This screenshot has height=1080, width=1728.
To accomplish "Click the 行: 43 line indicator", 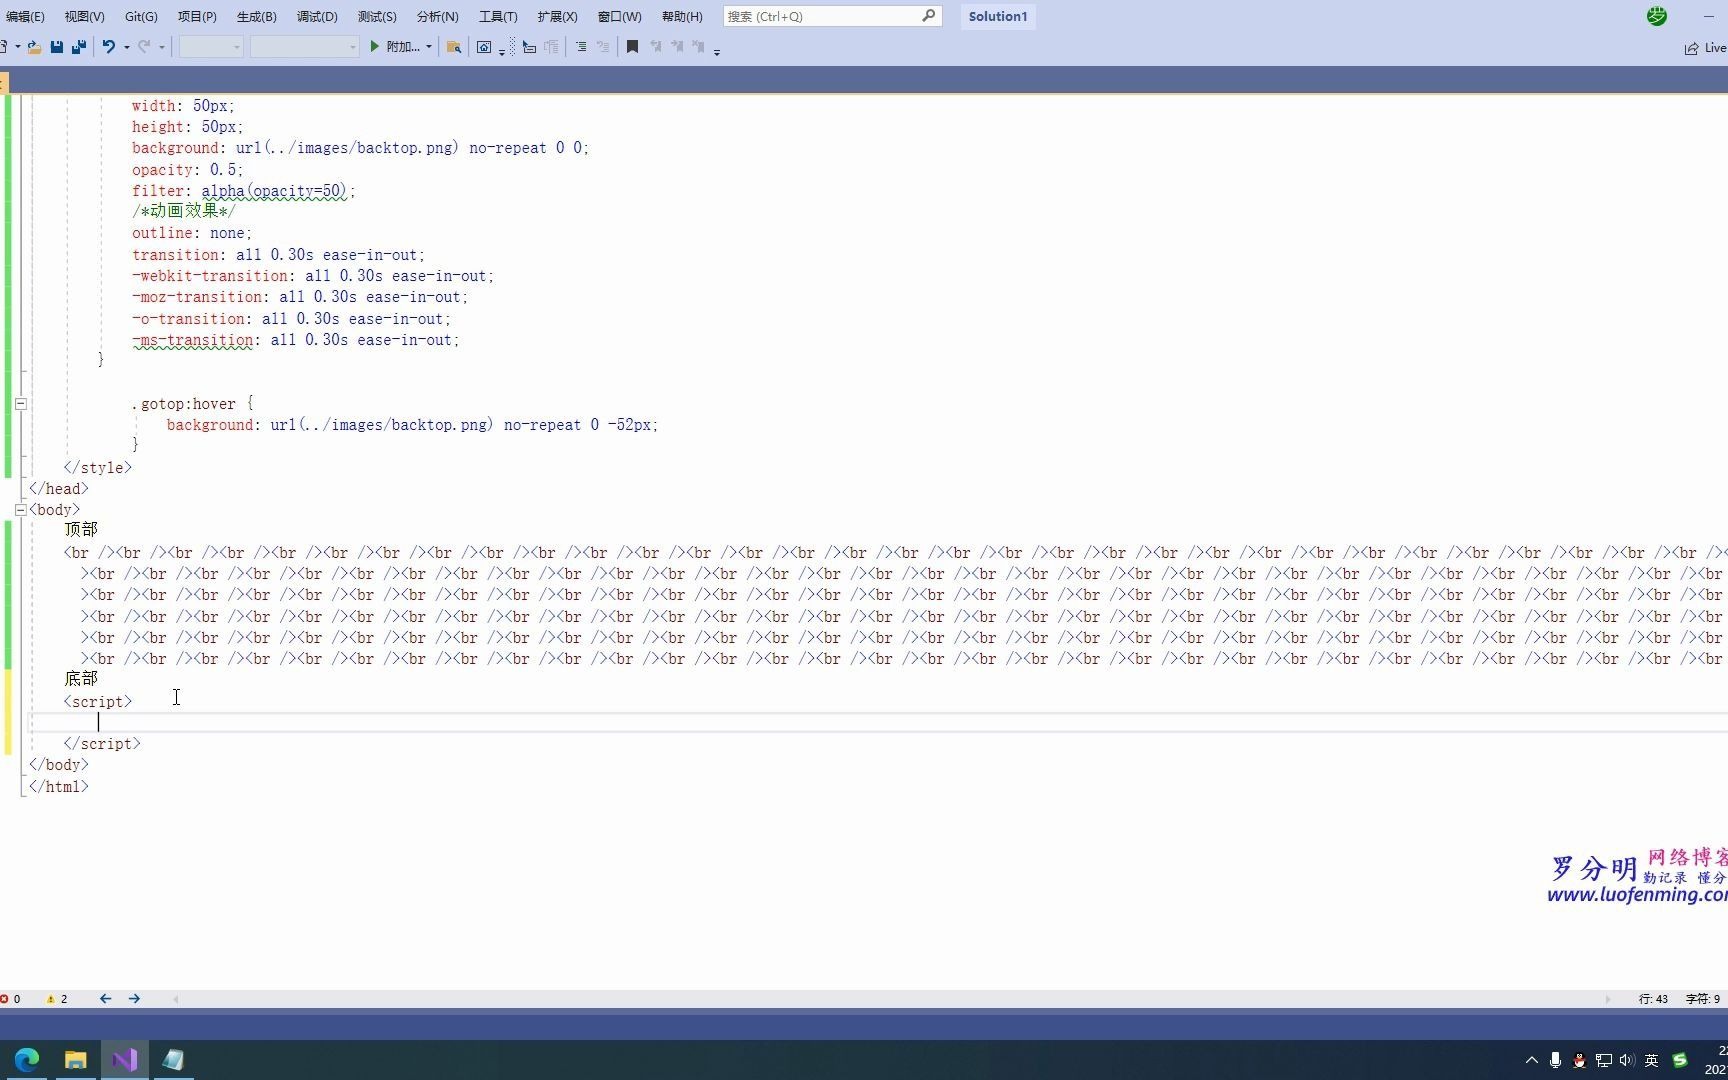I will point(1653,999).
